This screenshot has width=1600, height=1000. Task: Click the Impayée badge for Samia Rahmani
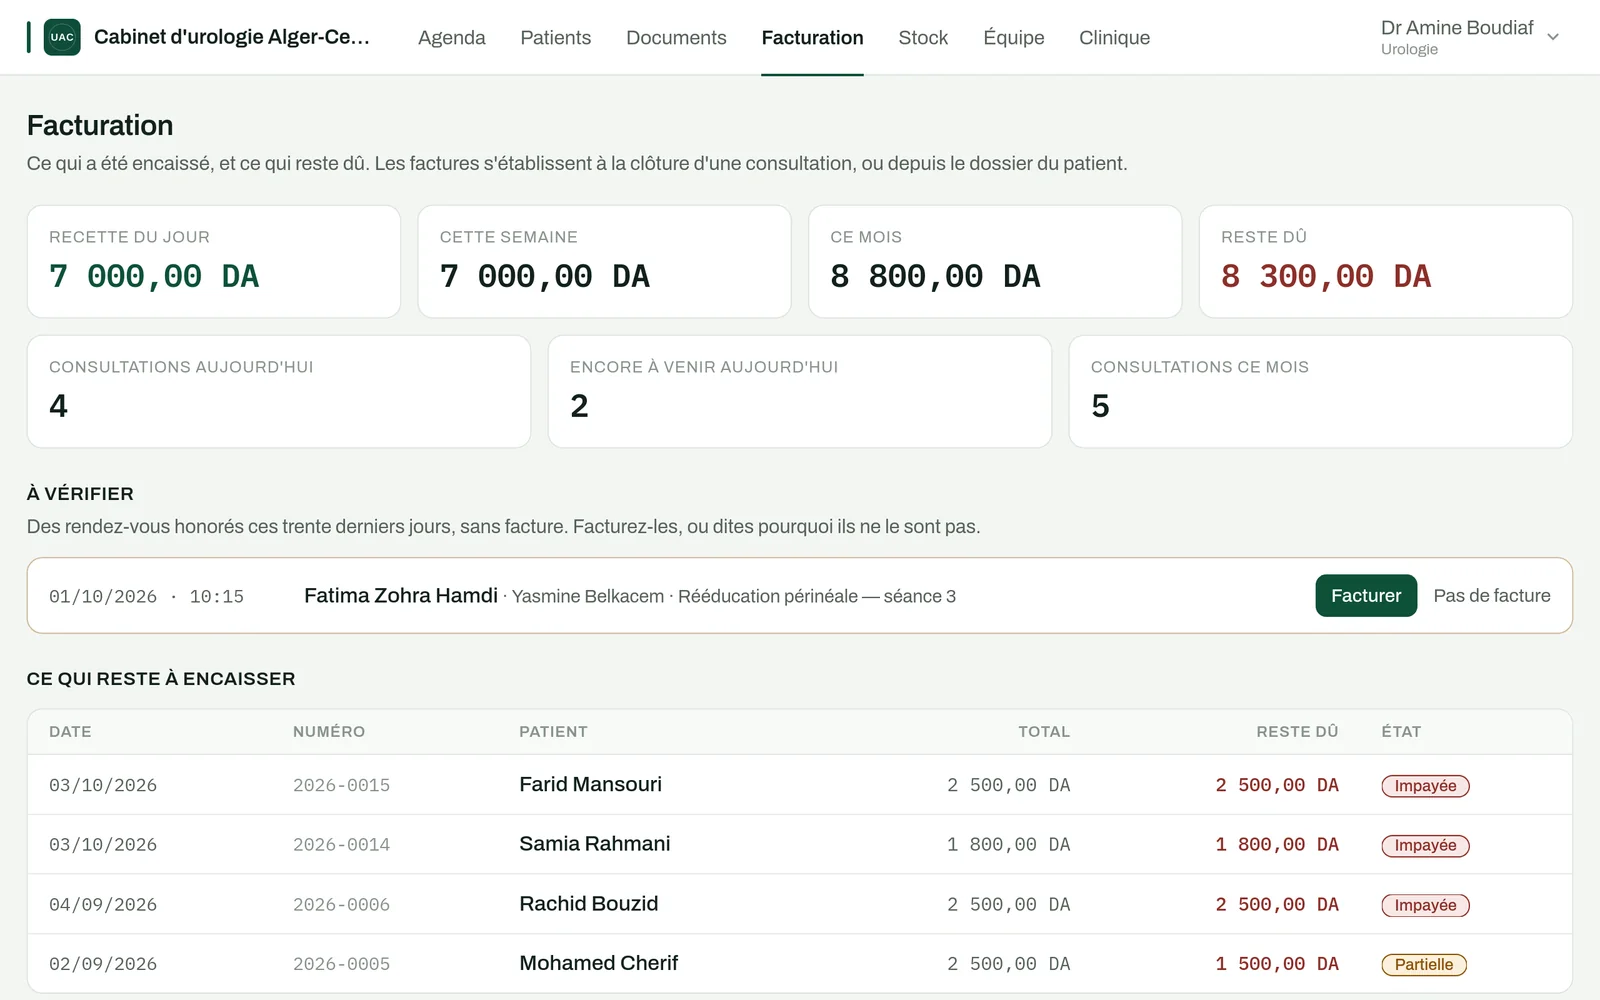pos(1425,845)
